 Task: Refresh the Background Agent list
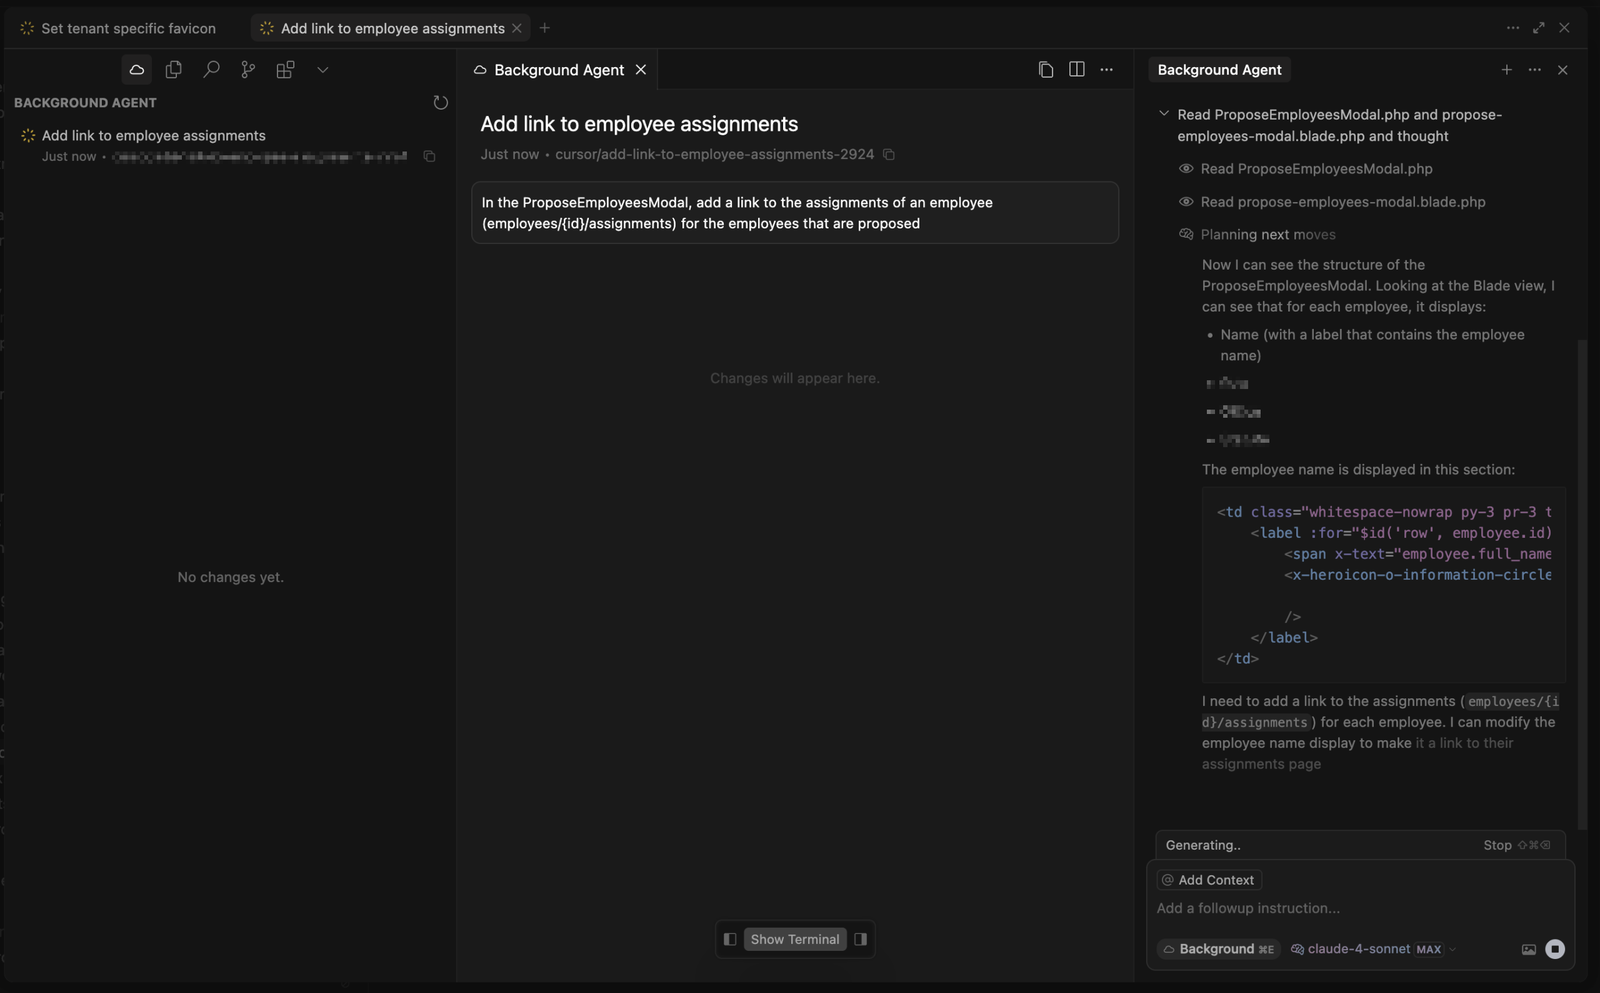point(440,102)
